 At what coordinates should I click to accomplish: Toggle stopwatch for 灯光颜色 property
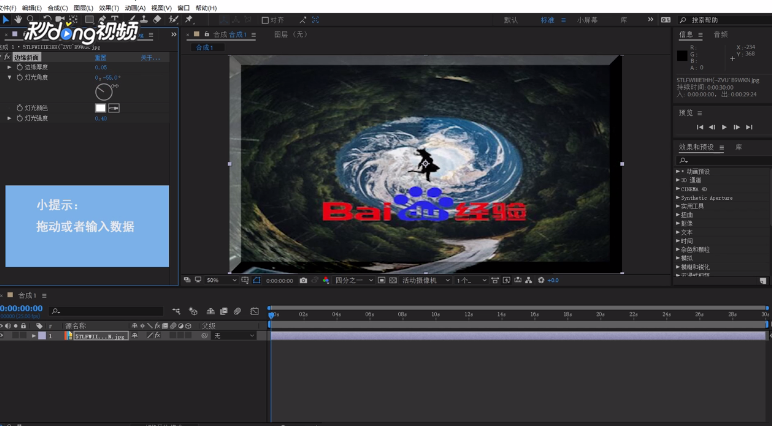pyautogui.click(x=20, y=108)
